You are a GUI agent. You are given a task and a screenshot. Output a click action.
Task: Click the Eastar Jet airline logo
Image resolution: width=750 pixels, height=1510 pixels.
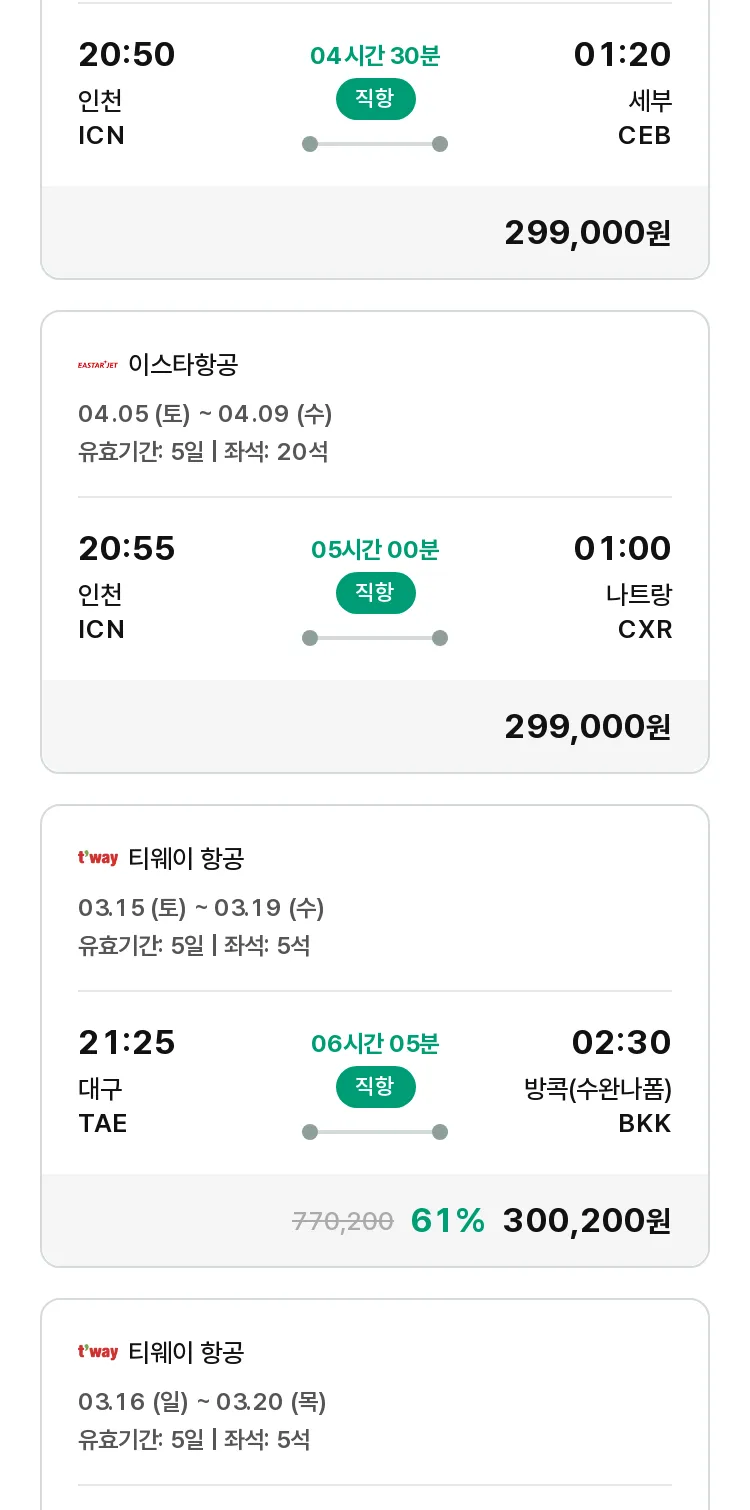point(98,365)
